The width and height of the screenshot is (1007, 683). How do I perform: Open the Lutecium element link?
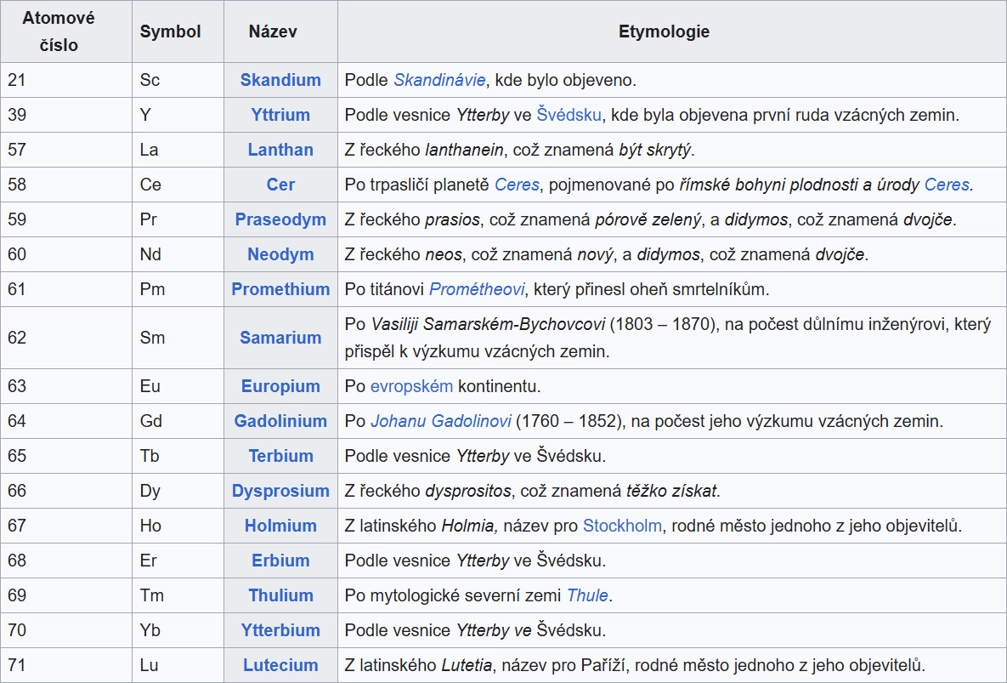[280, 664]
